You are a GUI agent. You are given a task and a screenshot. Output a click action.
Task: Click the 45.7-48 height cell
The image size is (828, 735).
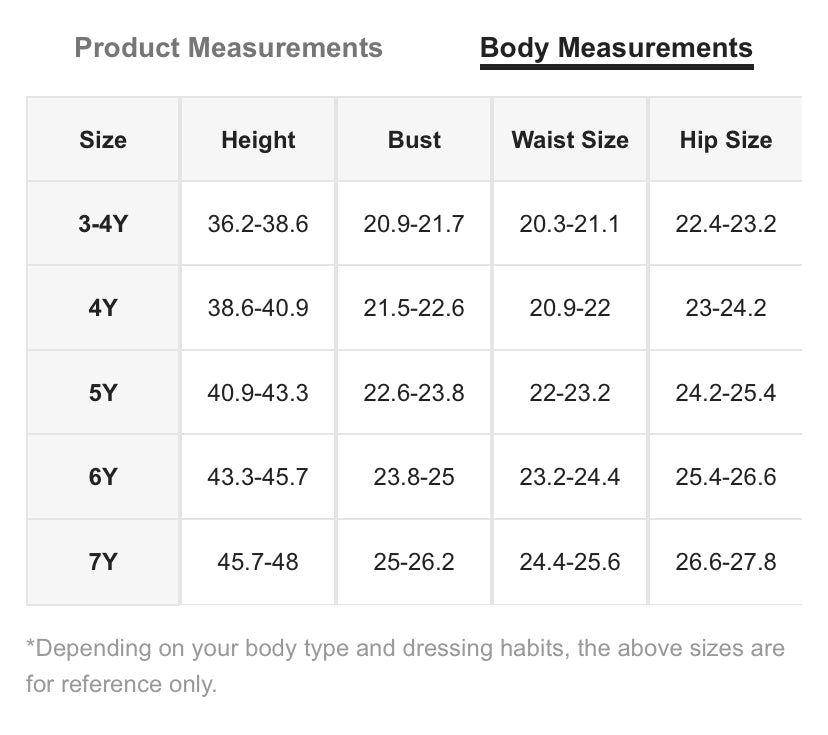coord(258,562)
